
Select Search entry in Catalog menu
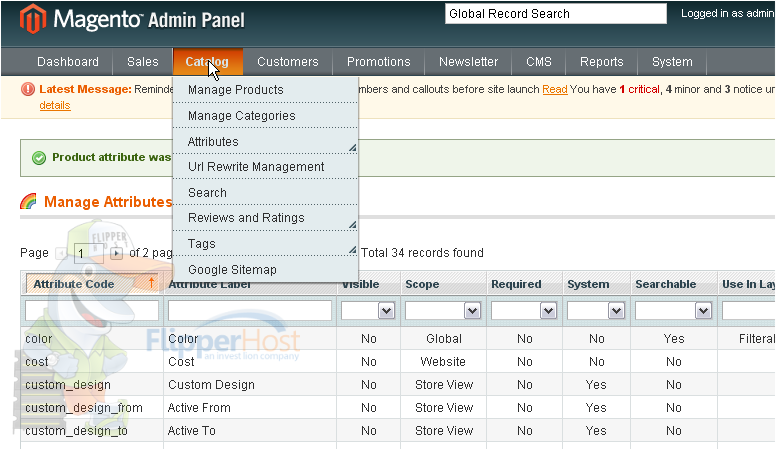pos(265,193)
